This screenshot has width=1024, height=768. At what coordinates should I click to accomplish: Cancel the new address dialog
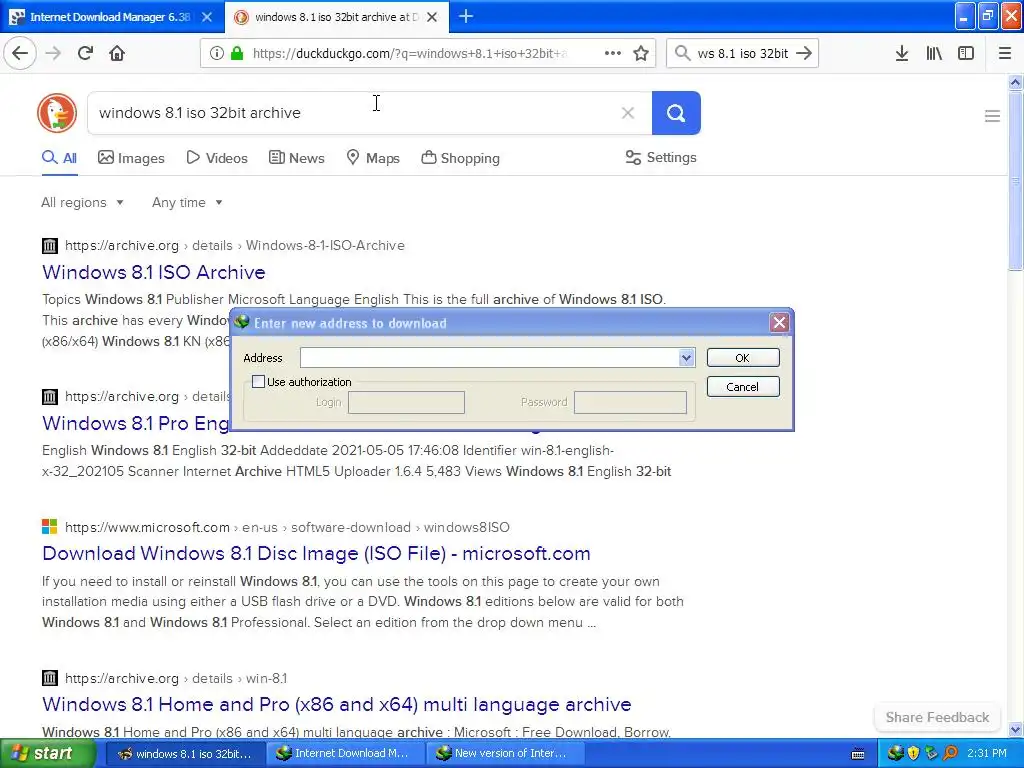(x=743, y=387)
